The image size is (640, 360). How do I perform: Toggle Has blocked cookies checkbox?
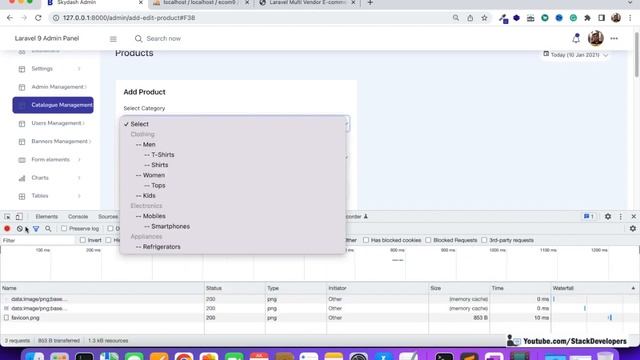[x=366, y=240]
